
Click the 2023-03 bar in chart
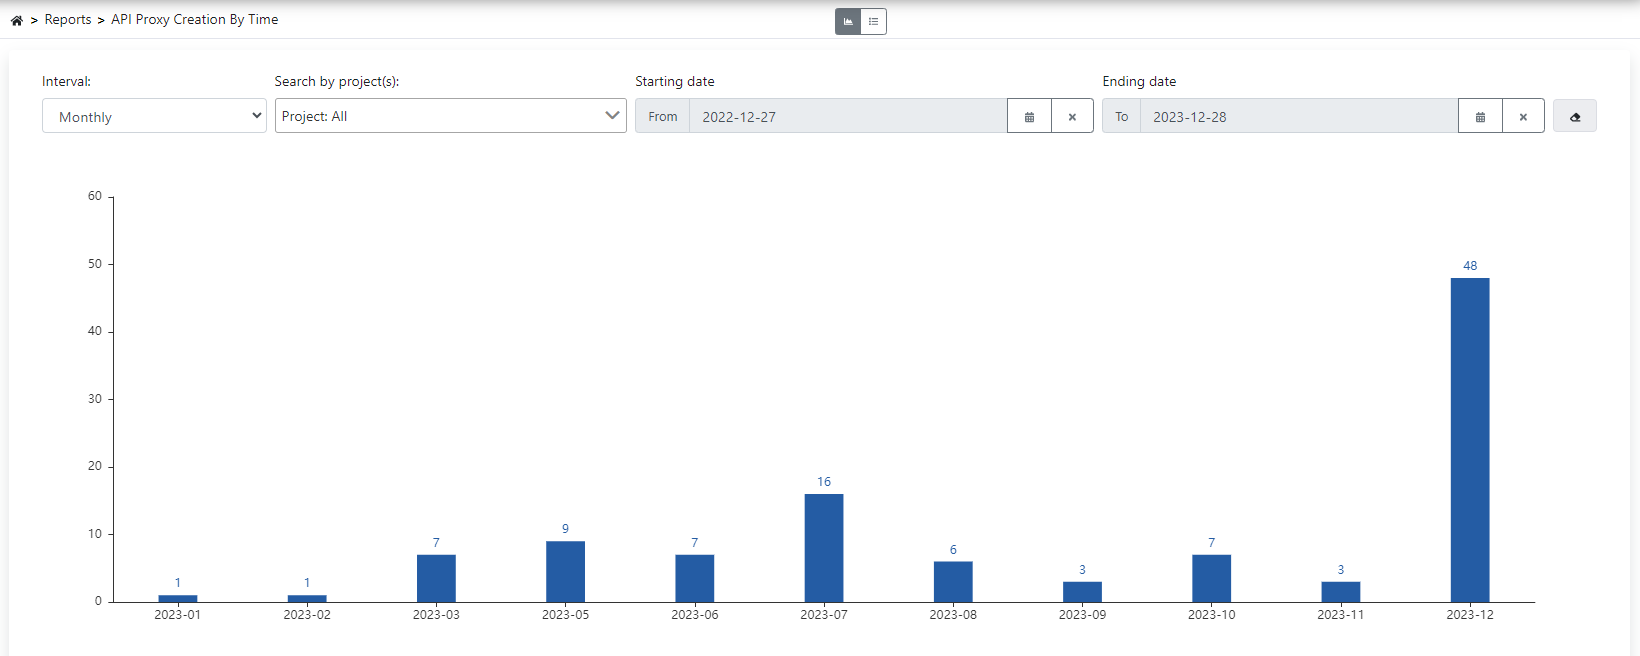point(436,578)
